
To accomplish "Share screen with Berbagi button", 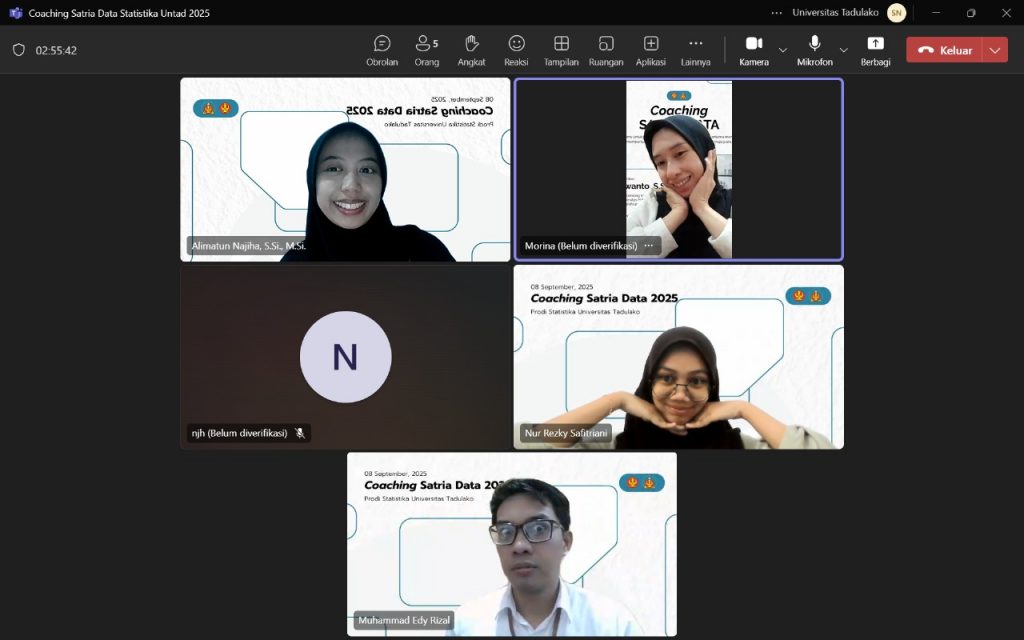I will point(875,50).
